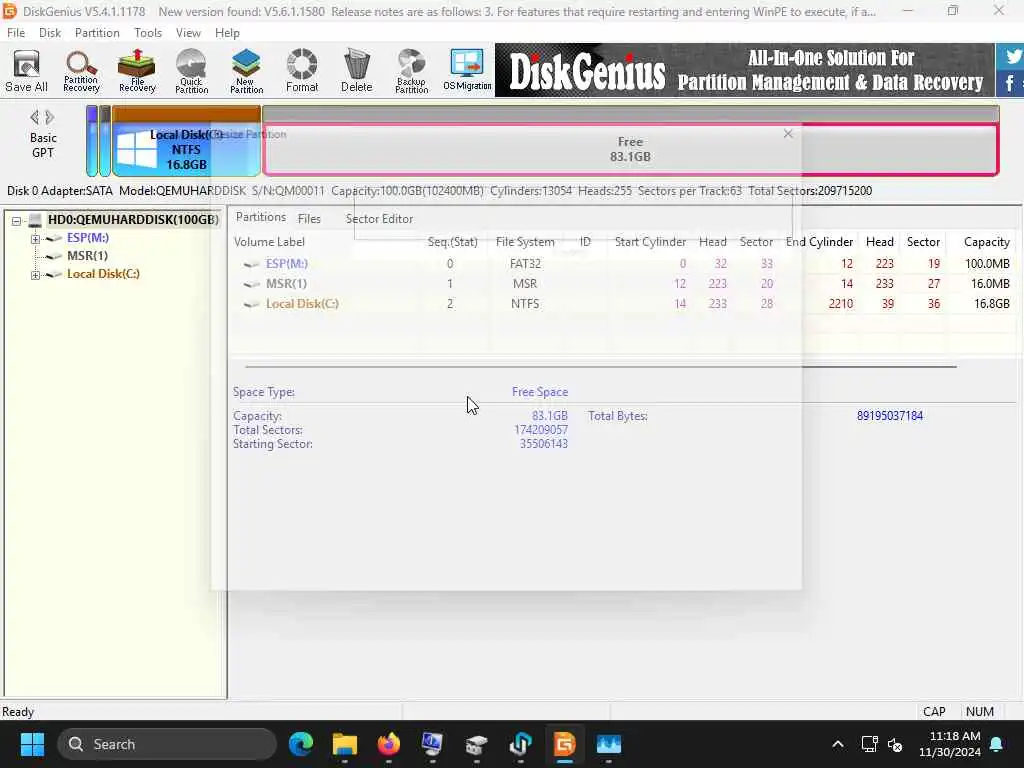Screen dimensions: 1024x768
Task: Click the End Cylinder column header
Action: coord(819,242)
